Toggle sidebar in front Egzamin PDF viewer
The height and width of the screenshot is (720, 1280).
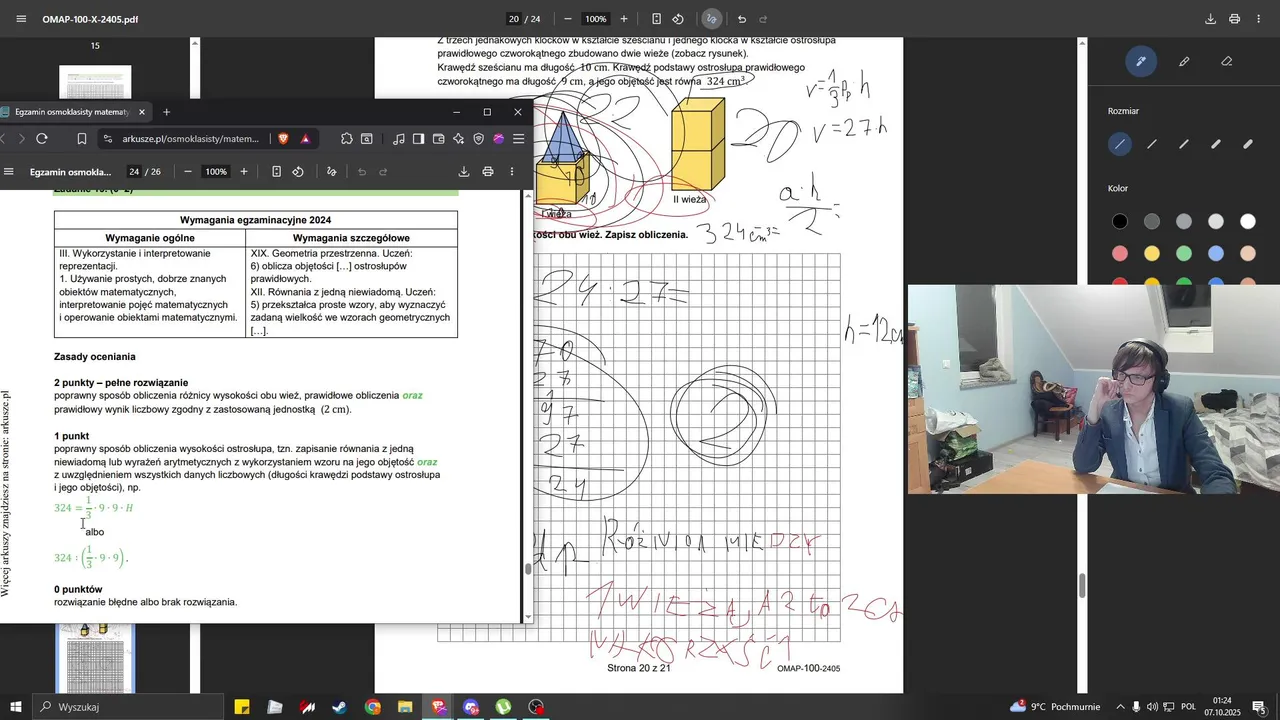pos(9,171)
